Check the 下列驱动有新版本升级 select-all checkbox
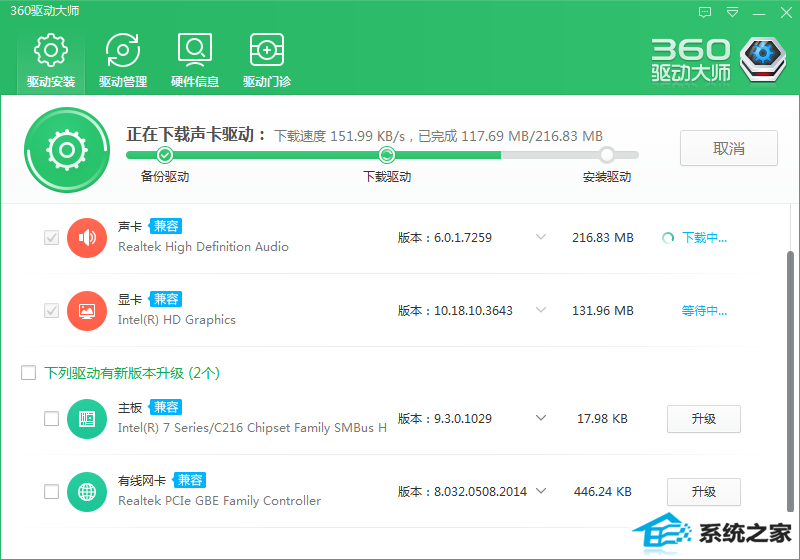This screenshot has width=800, height=560. click(x=29, y=373)
